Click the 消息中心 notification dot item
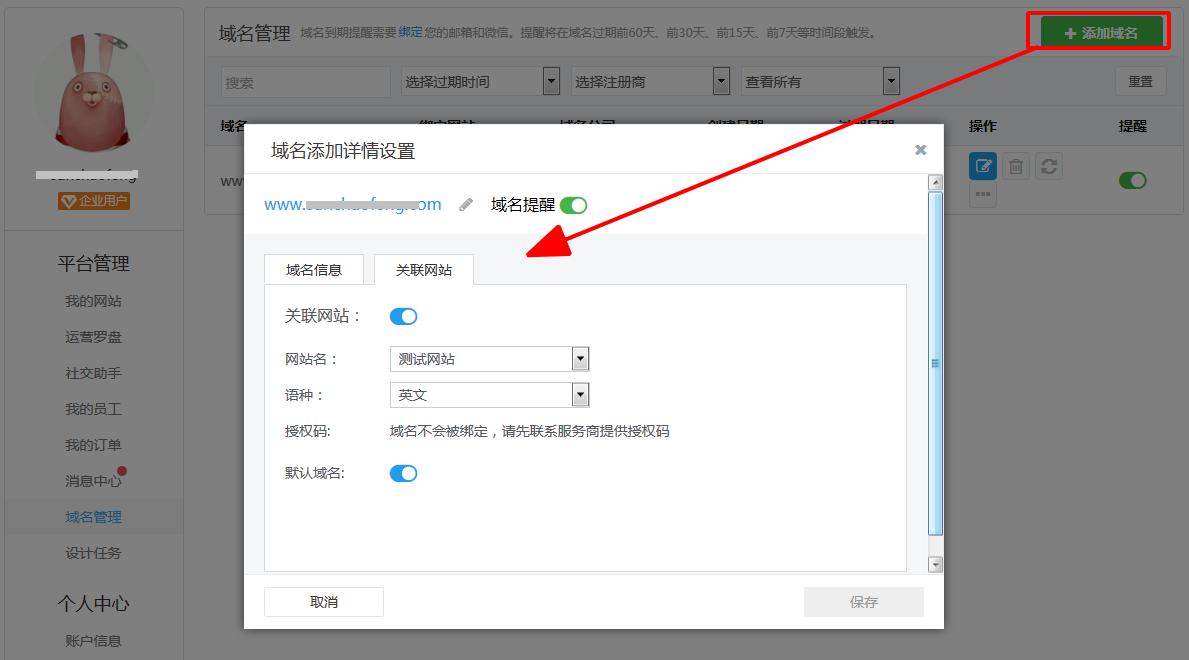Viewport: 1189px width, 660px height. pyautogui.click(x=94, y=480)
